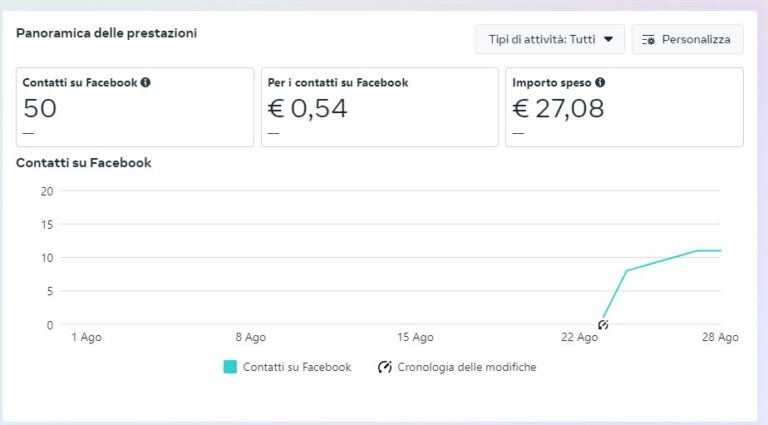Click the 8 Ago axis label
This screenshot has width=768, height=425.
click(x=250, y=337)
